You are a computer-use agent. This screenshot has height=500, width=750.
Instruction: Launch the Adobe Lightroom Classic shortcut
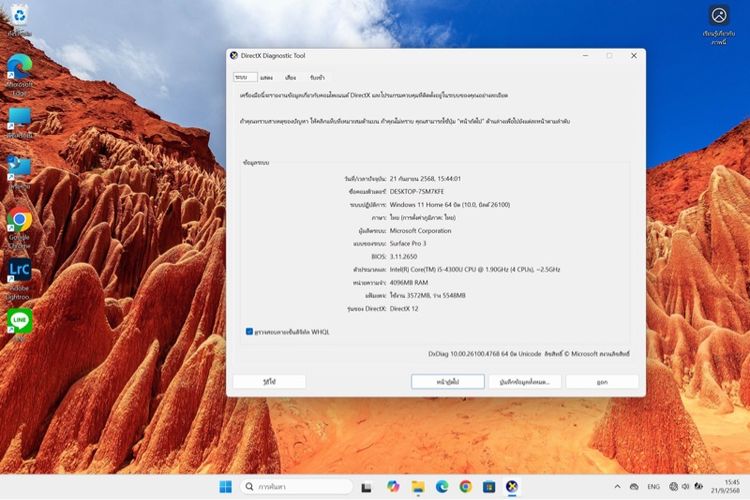click(x=20, y=278)
